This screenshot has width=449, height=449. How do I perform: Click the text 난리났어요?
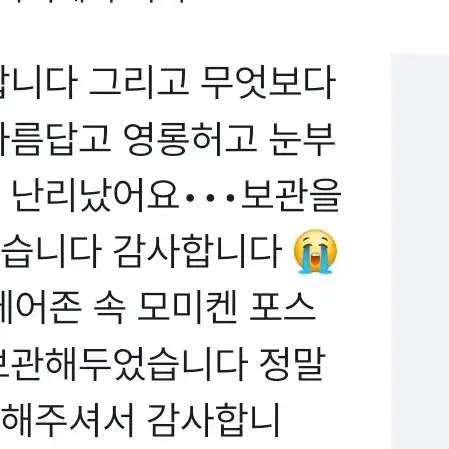point(96,196)
